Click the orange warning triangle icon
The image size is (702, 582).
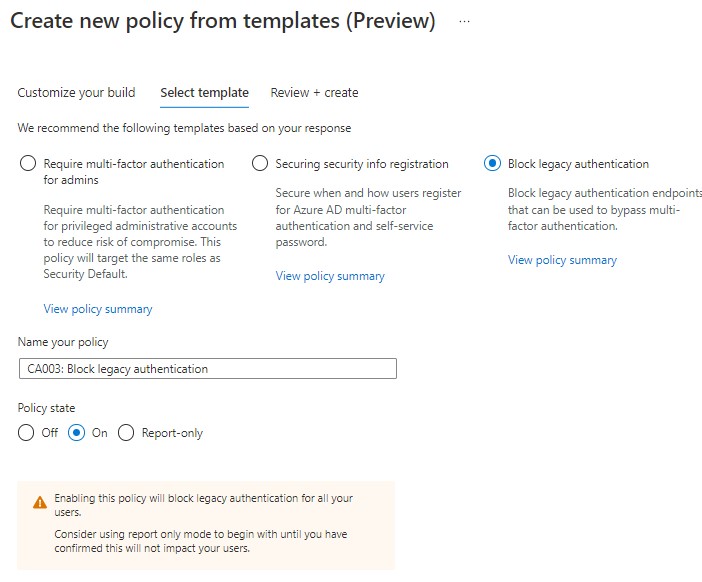click(x=39, y=503)
